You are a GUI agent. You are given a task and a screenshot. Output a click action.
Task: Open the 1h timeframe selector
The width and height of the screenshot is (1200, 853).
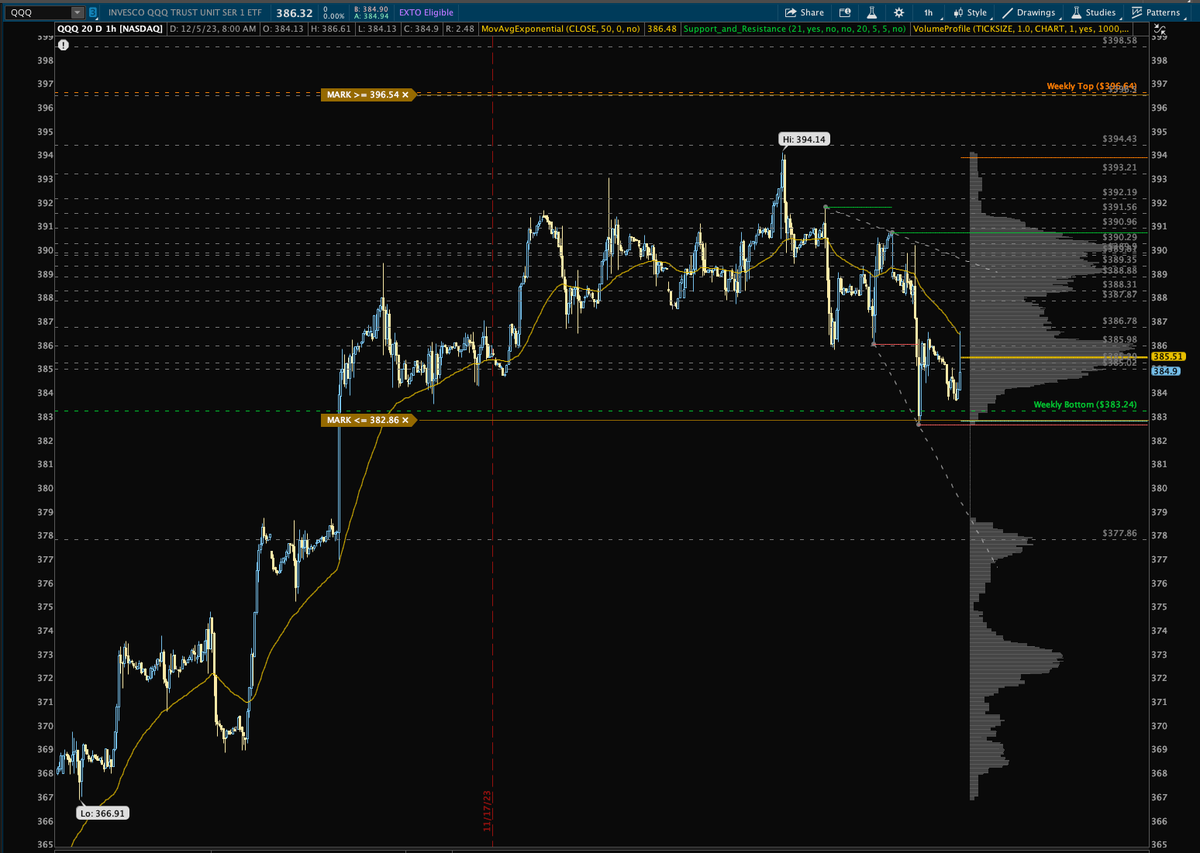[928, 12]
